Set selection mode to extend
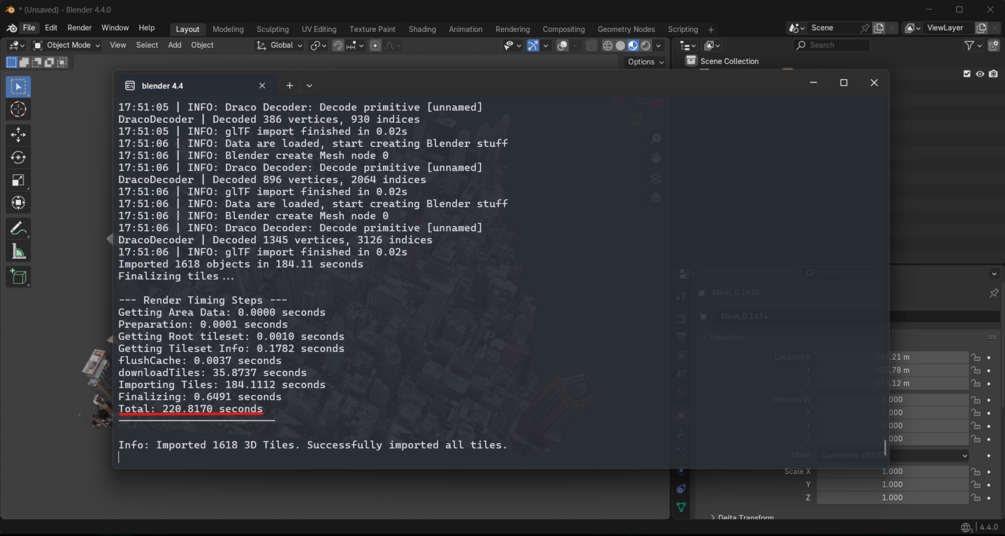Screen dimensions: 1005x536 pyautogui.click(x=24, y=62)
